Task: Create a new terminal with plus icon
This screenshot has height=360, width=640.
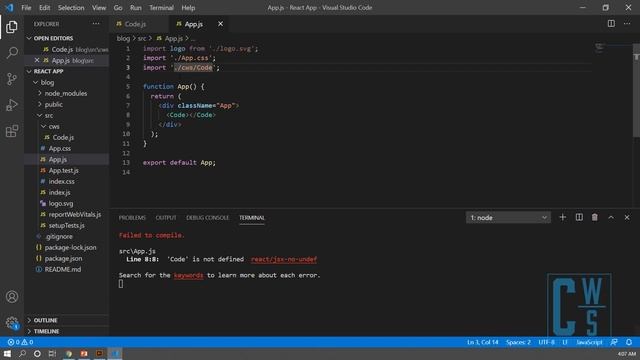Action: (x=562, y=218)
